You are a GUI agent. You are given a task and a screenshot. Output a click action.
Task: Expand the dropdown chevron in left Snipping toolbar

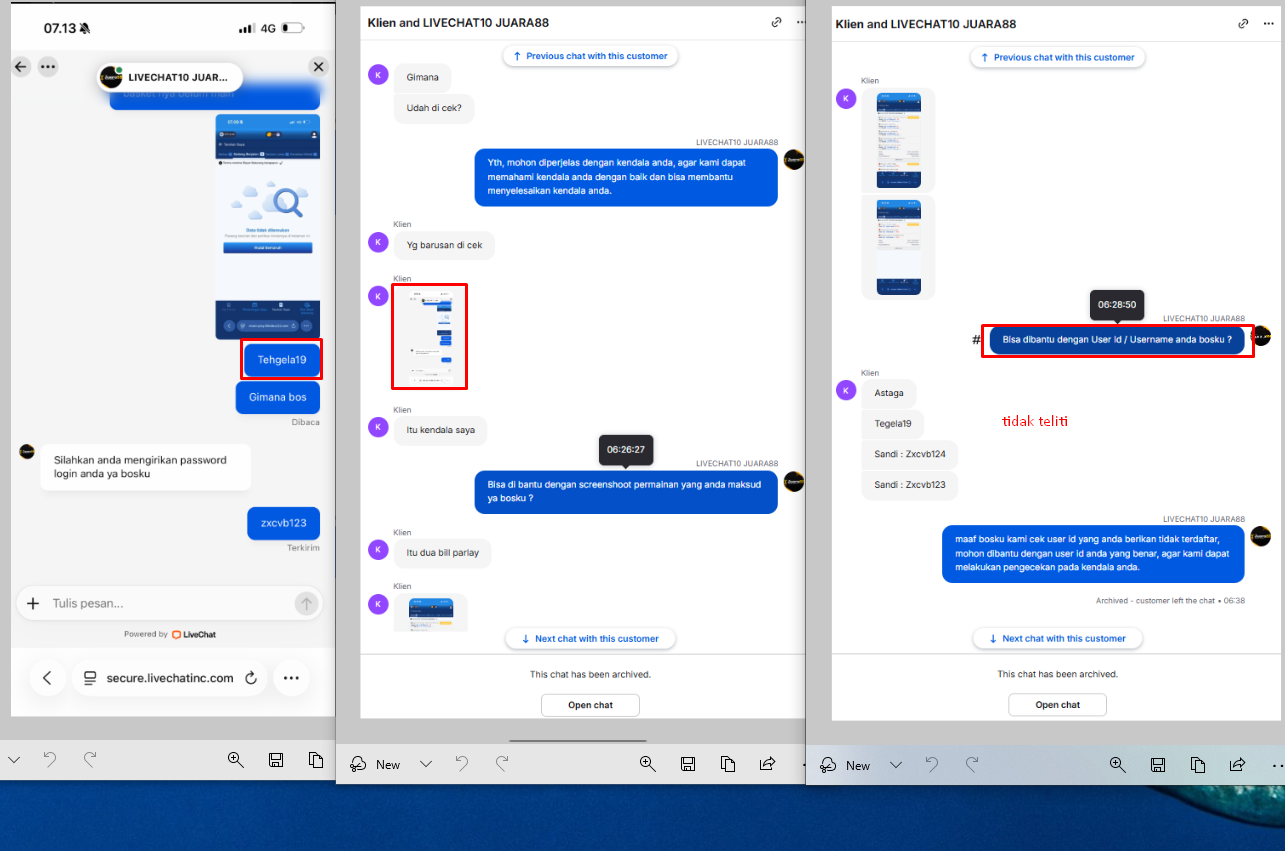pyautogui.click(x=14, y=760)
